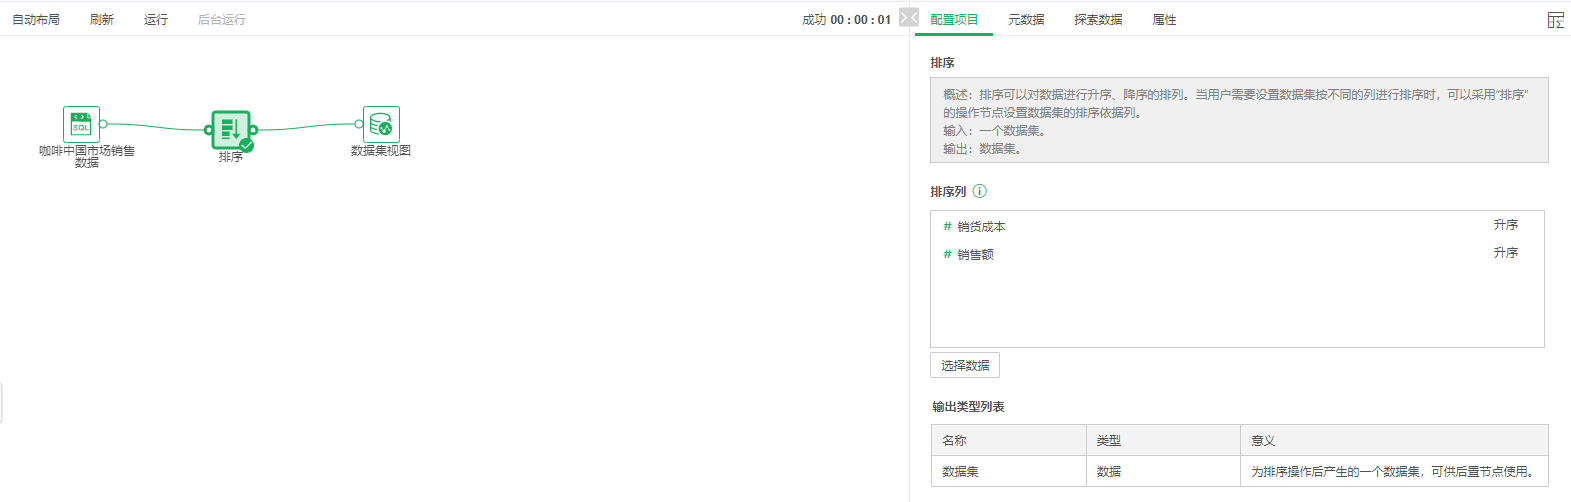Click the layout summary icon at top right
This screenshot has width=1571, height=502.
tap(1555, 20)
